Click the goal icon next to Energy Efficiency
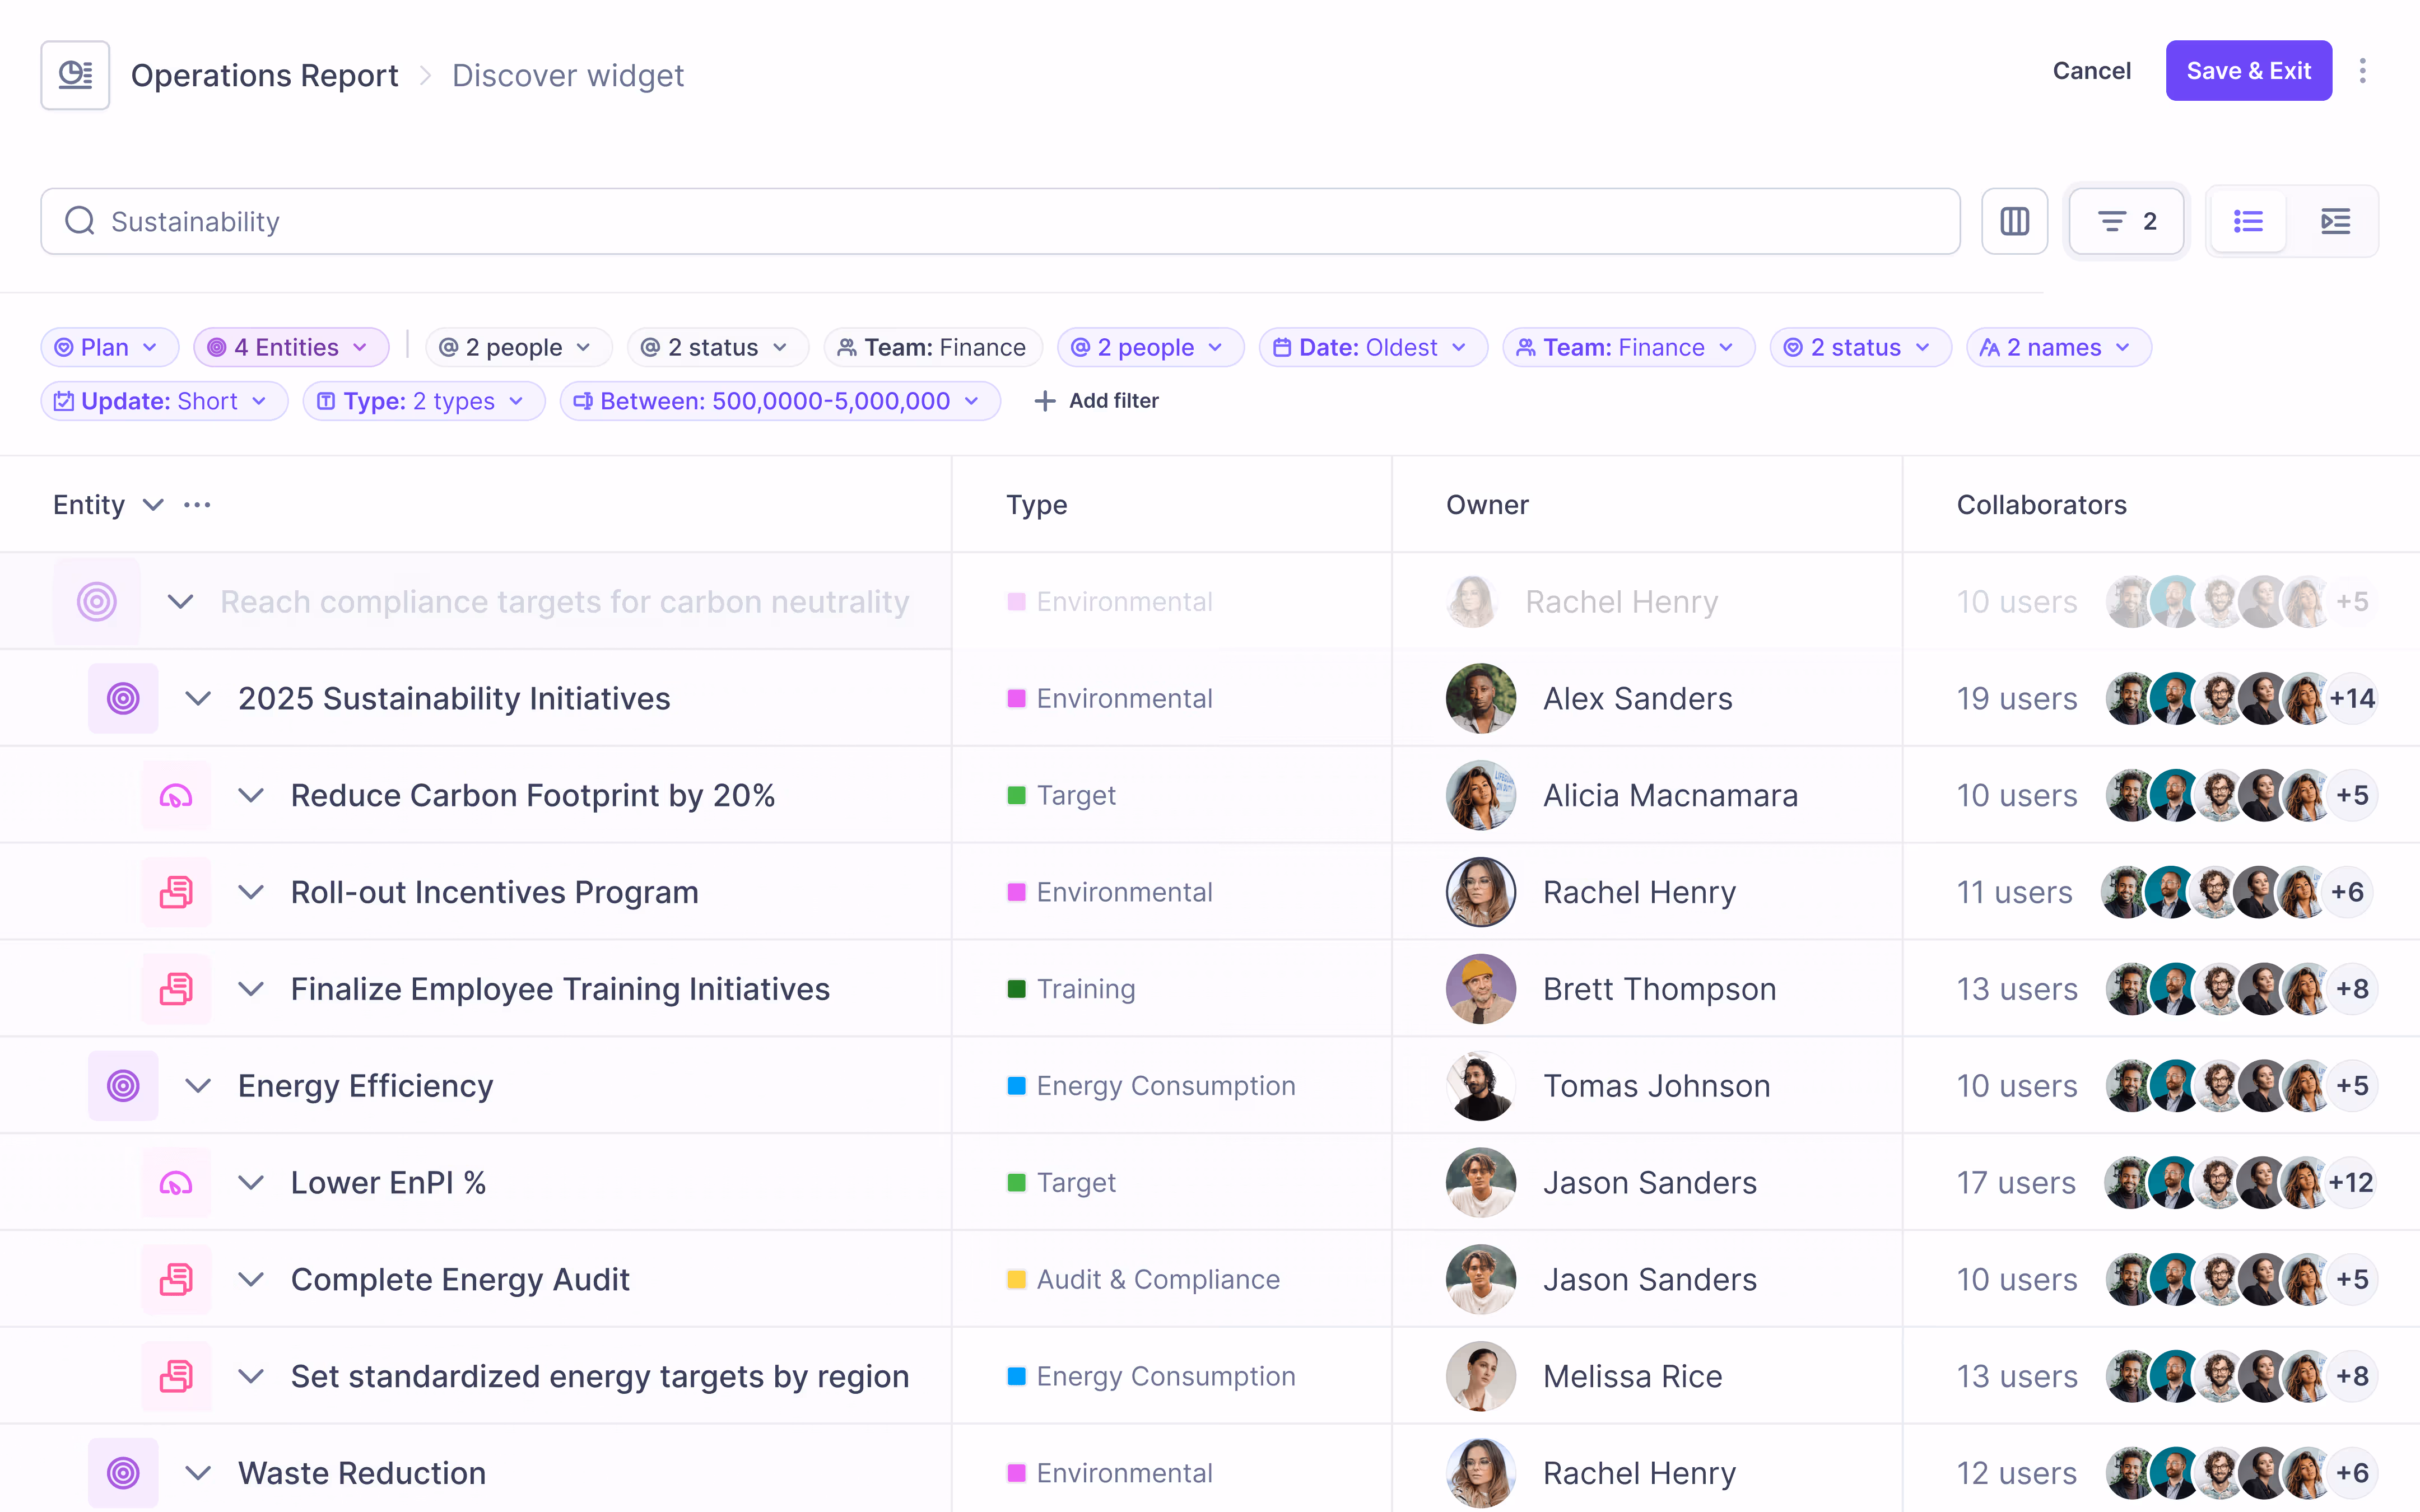2420x1512 pixels. [123, 1085]
